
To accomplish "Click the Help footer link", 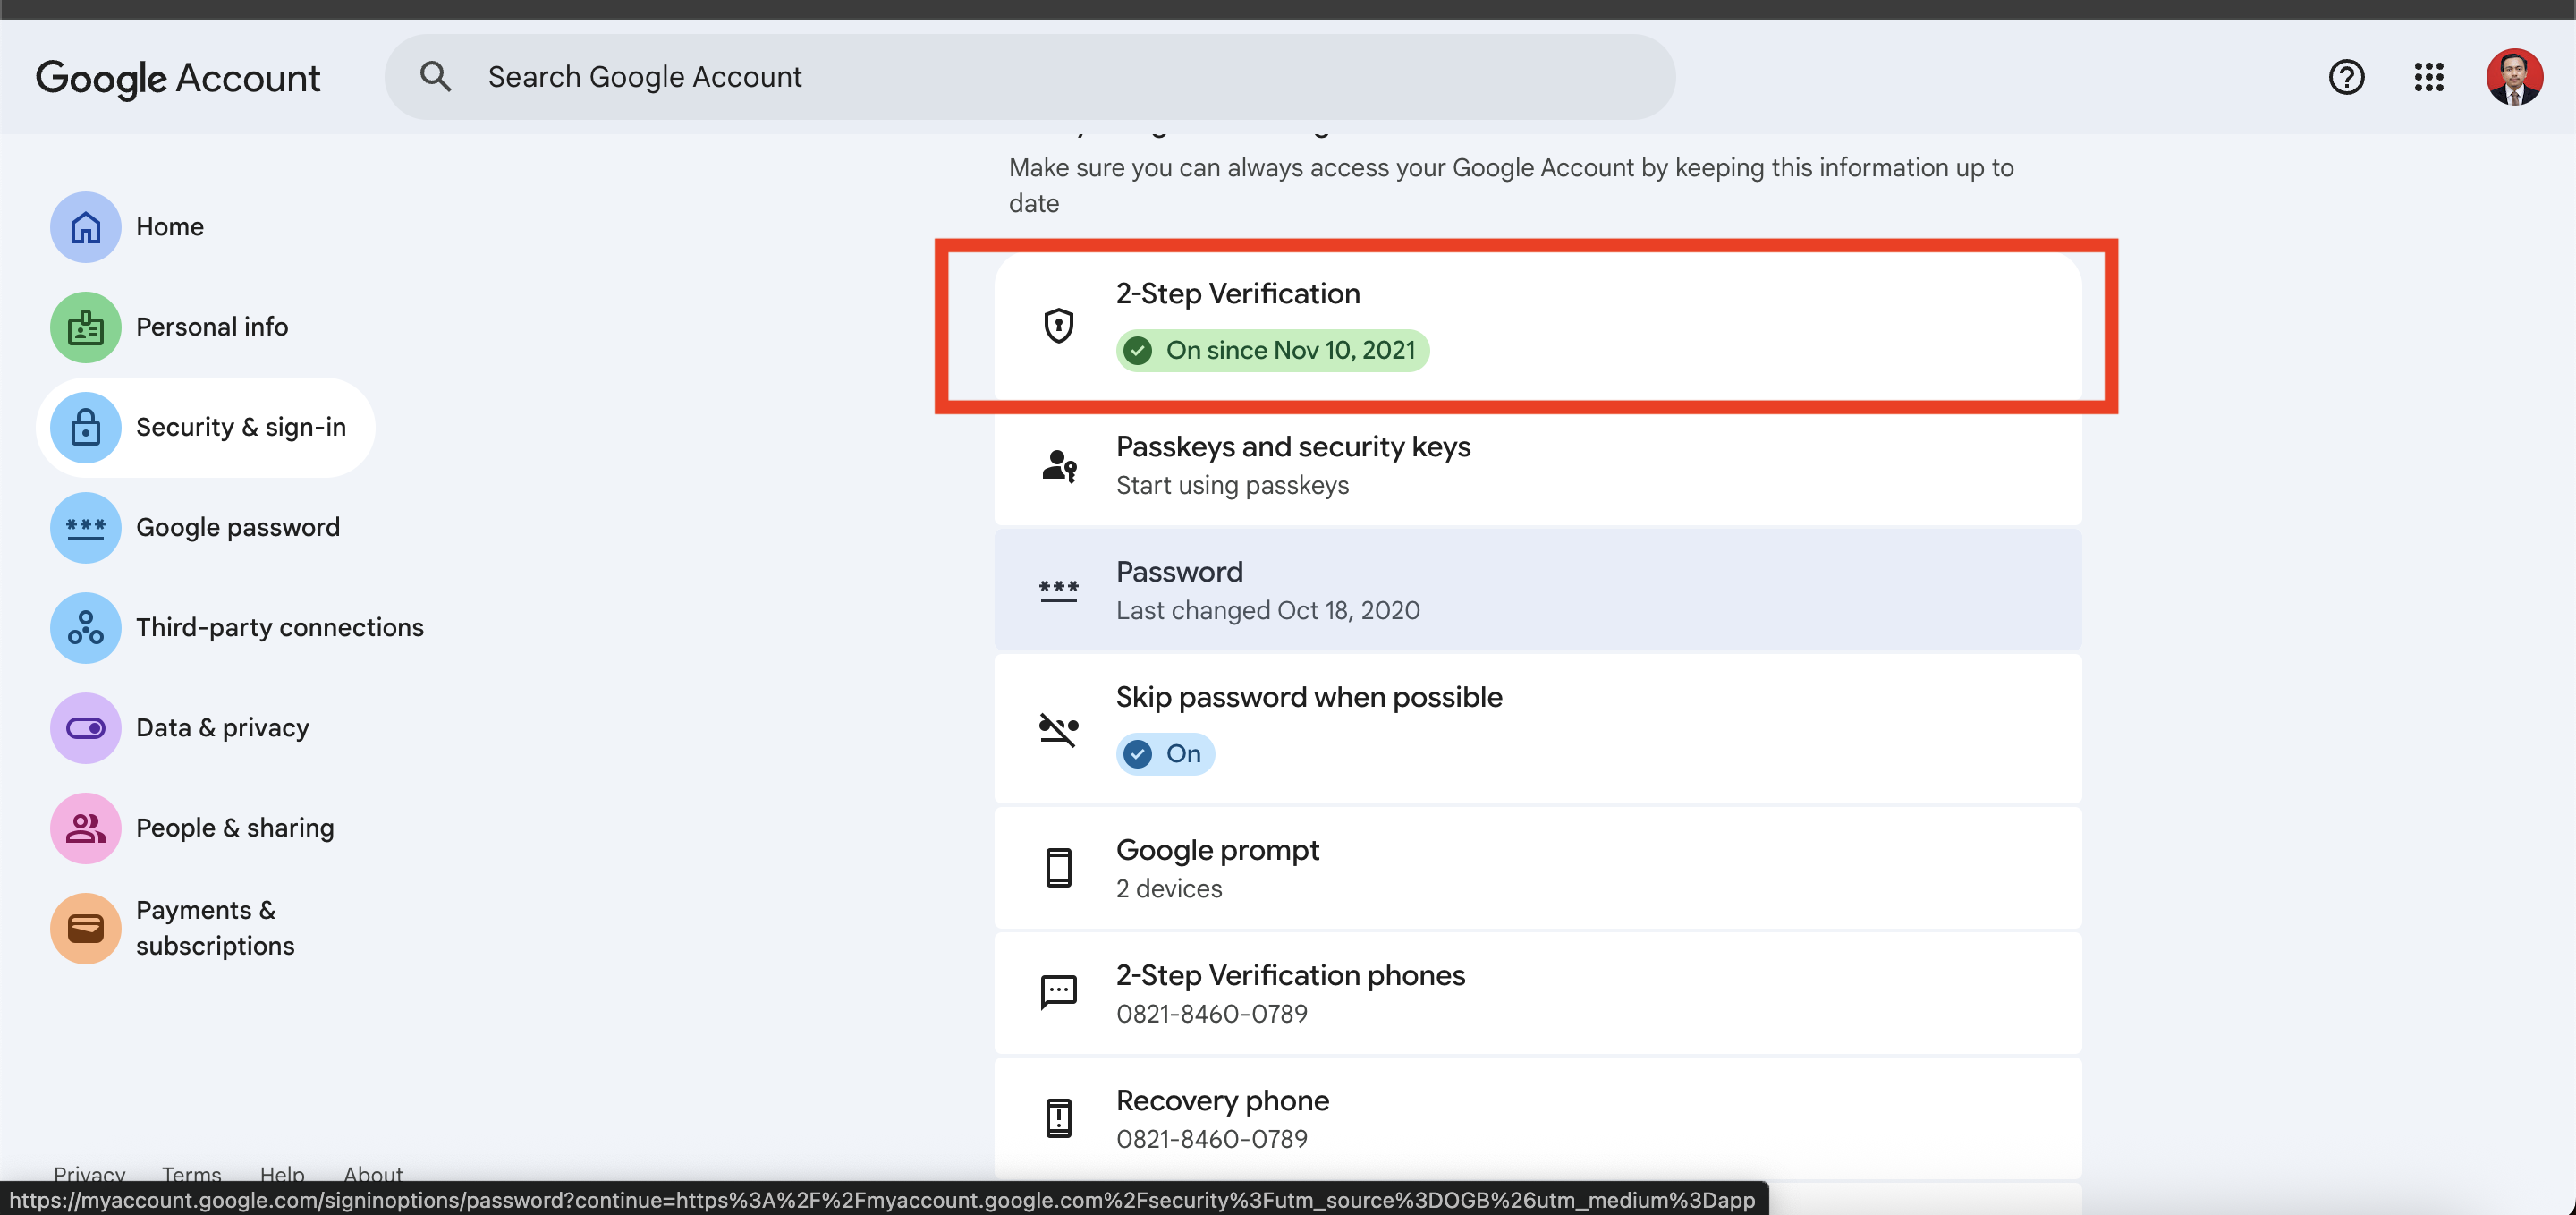I will click(282, 1174).
